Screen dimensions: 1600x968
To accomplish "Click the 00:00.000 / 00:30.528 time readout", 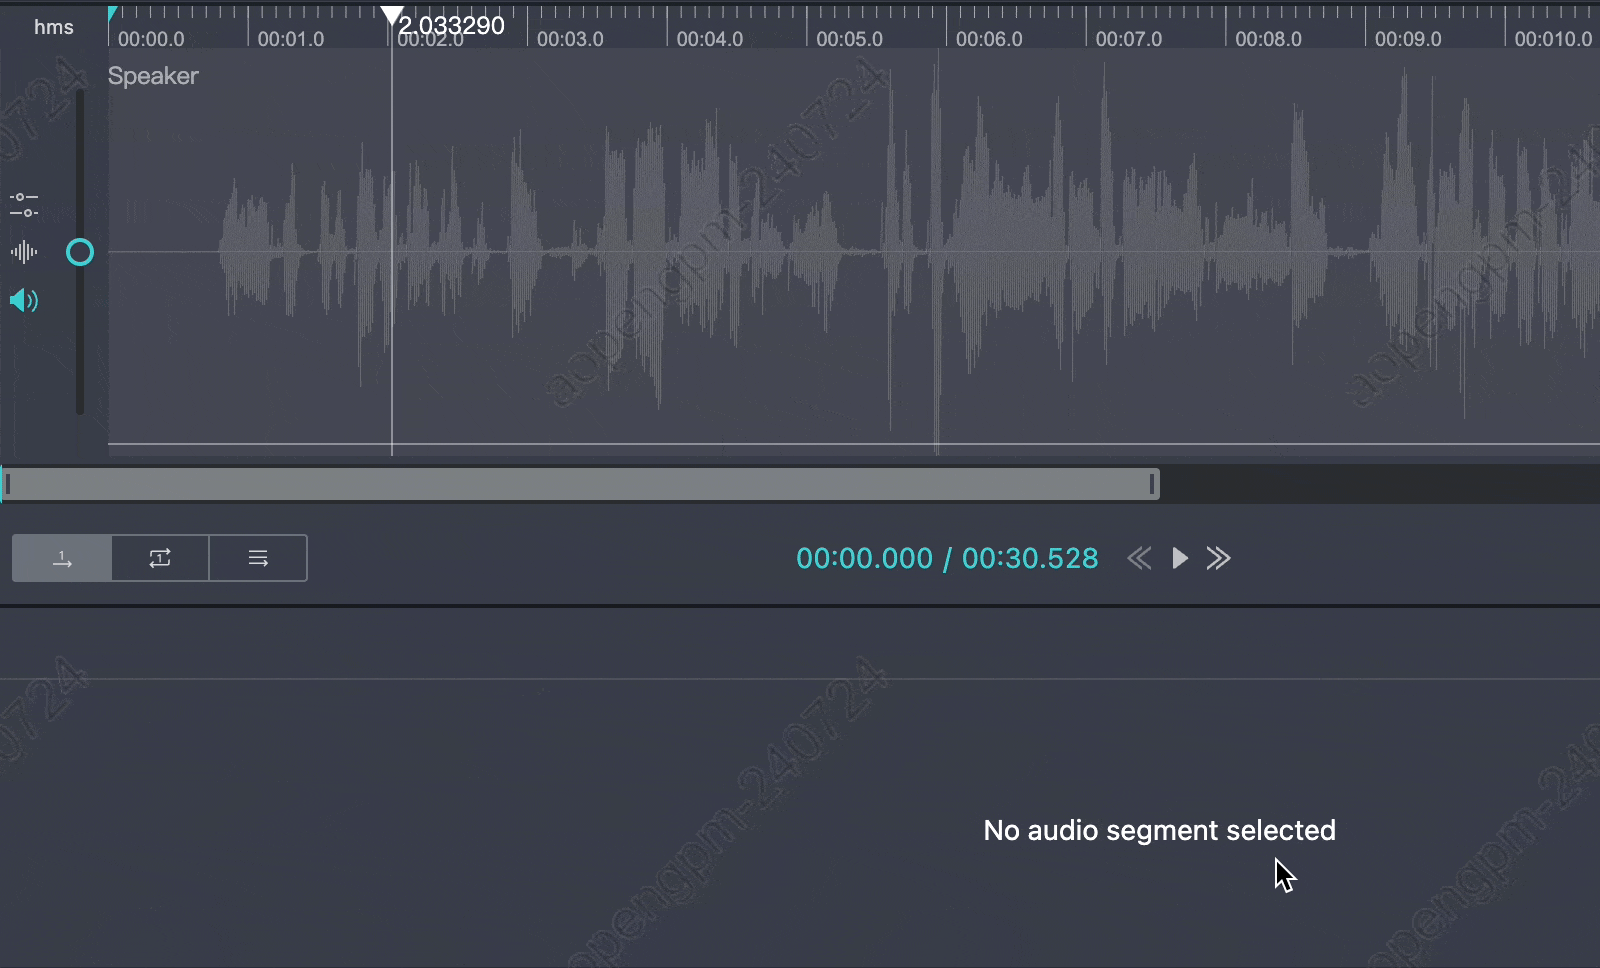I will click(946, 558).
